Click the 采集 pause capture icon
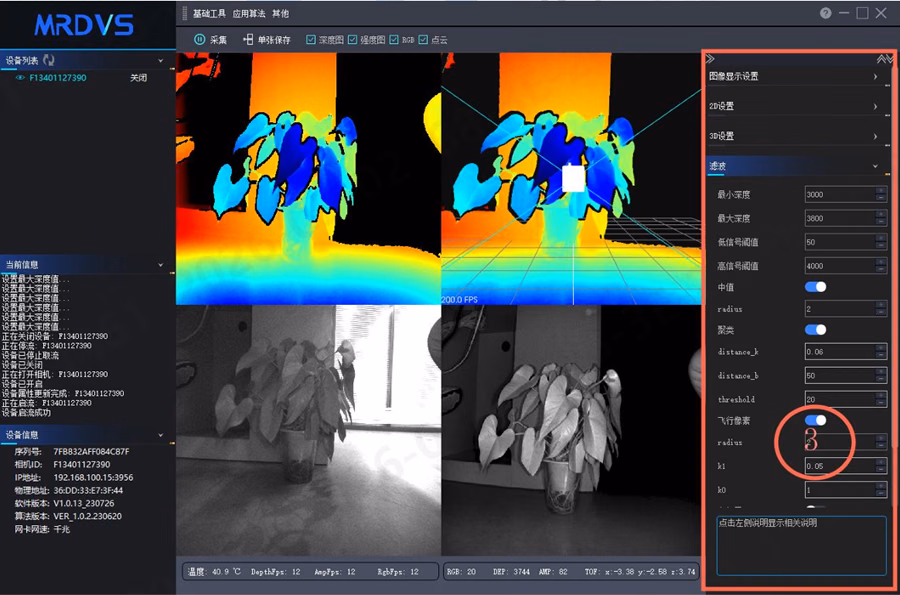900x595 pixels. (x=199, y=39)
